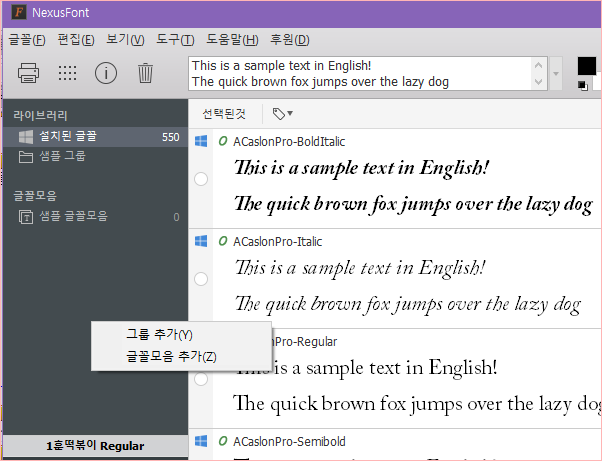Click the OpenType icon of ACaslonPro-BoldItalic
The width and height of the screenshot is (602, 461).
click(223, 141)
